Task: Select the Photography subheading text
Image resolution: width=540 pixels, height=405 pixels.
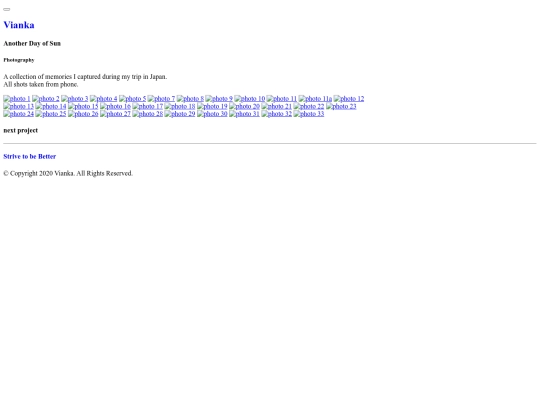Action: pos(19,60)
